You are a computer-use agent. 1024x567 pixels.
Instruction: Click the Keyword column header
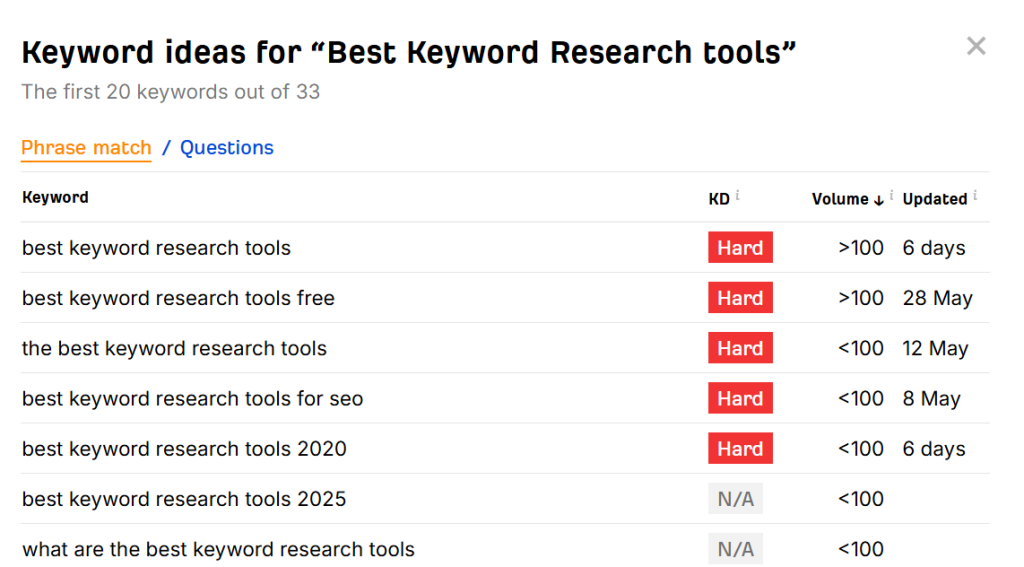pos(55,197)
